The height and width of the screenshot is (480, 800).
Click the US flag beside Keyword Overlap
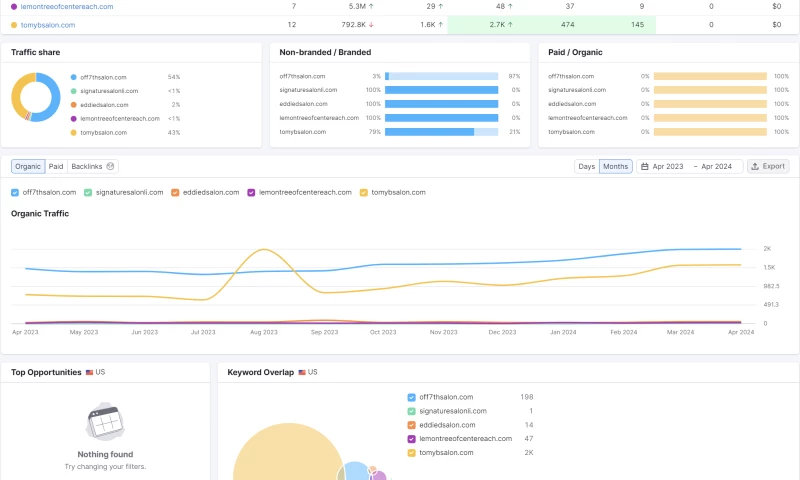click(302, 372)
